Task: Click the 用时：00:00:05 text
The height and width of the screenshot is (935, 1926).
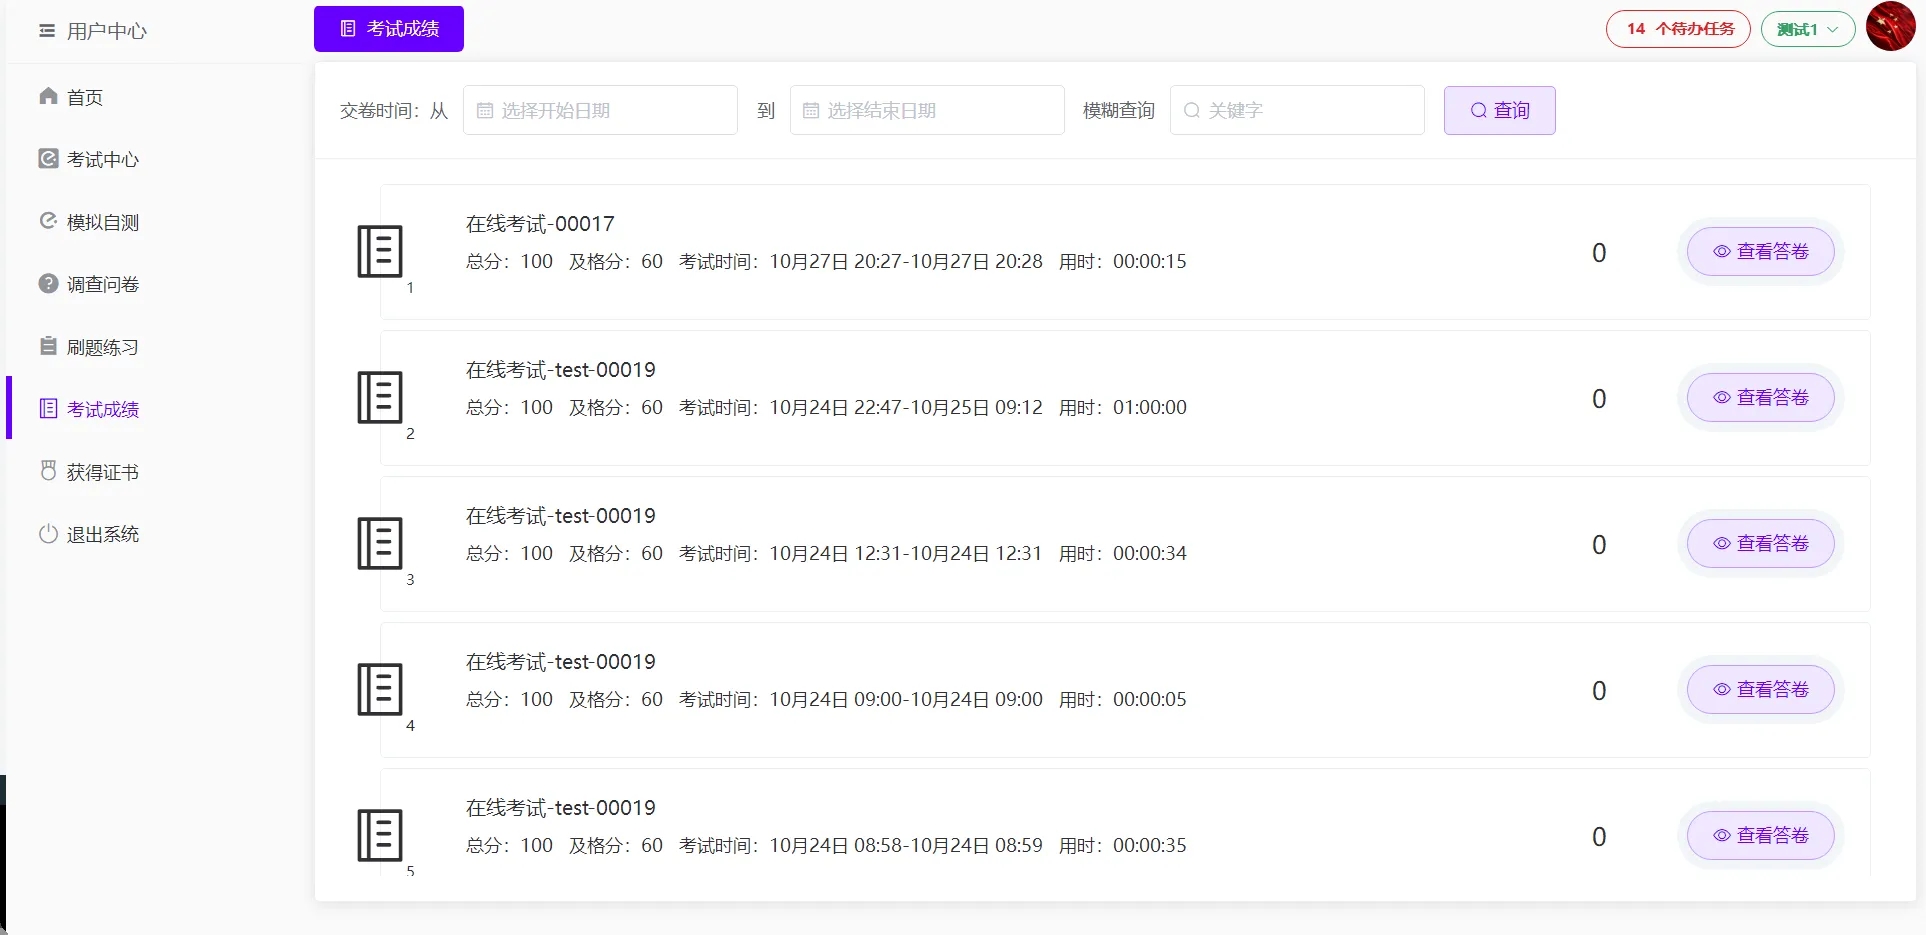Action: (1123, 699)
